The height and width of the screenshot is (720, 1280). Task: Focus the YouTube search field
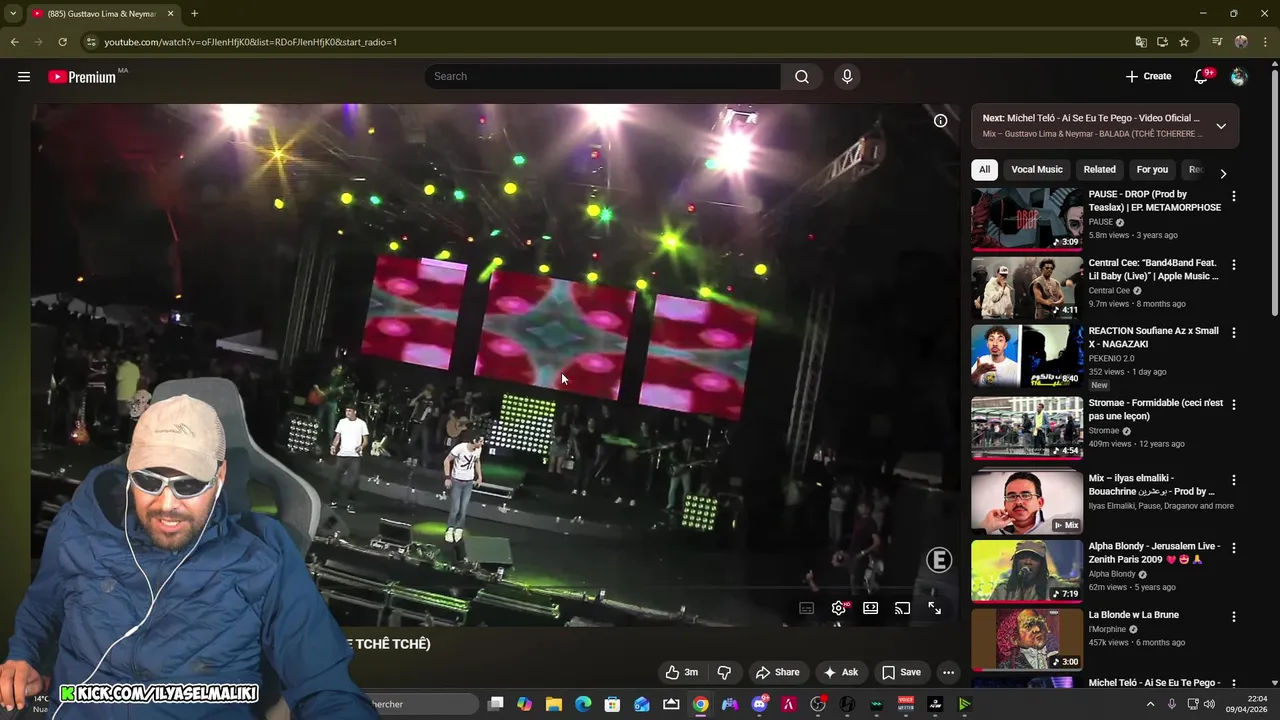click(x=603, y=77)
